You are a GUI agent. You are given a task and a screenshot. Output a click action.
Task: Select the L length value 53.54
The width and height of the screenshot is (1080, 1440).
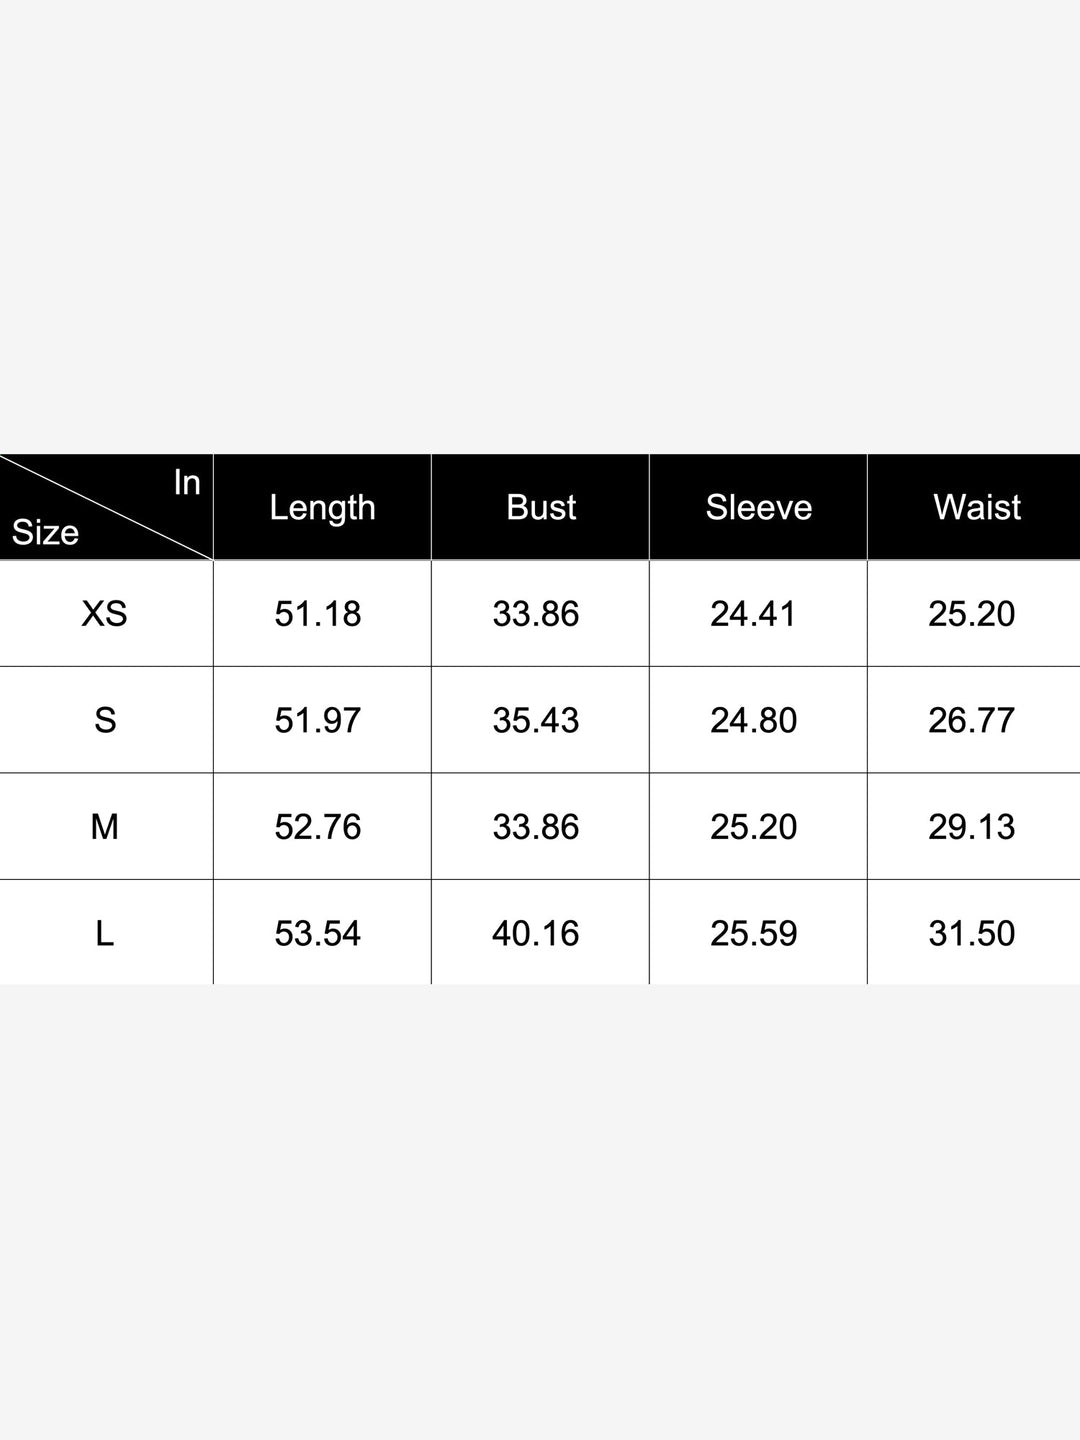[x=318, y=933]
